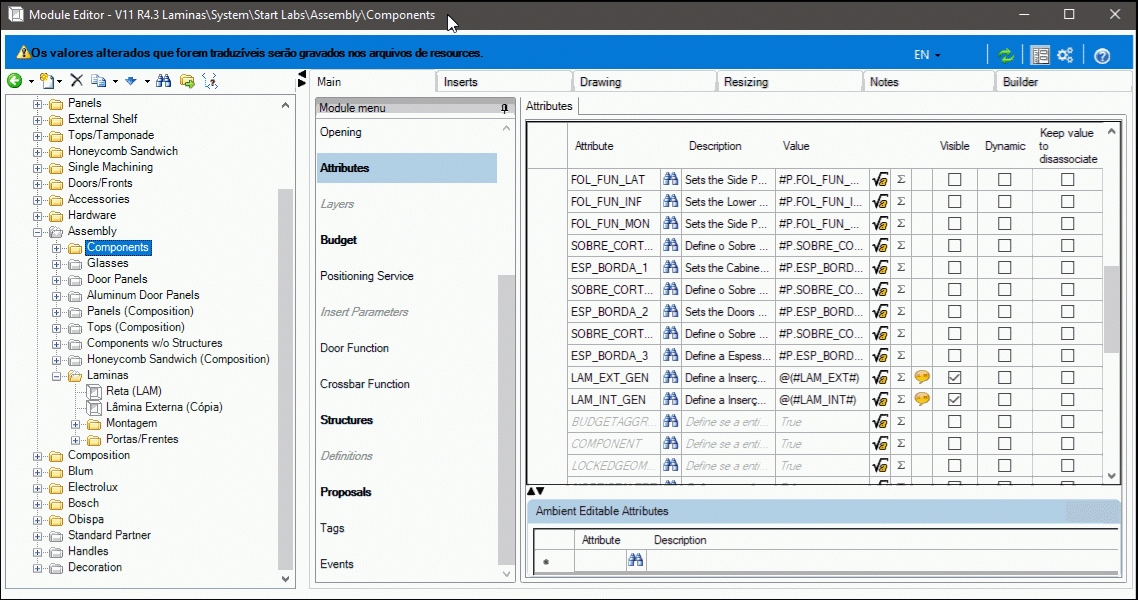Click comment bubble icon for LAM_INT_GEN
The image size is (1138, 600).
(922, 399)
